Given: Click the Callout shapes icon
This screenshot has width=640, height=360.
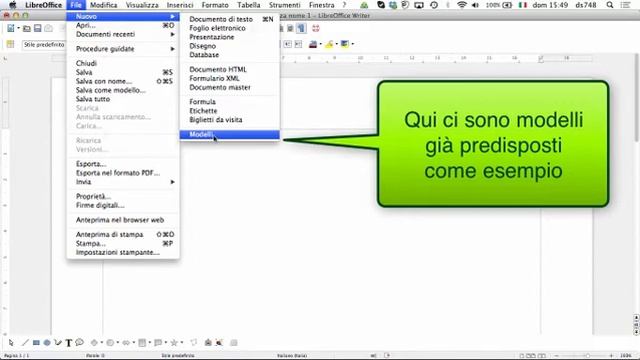Looking at the screenshot, I should point(158,343).
